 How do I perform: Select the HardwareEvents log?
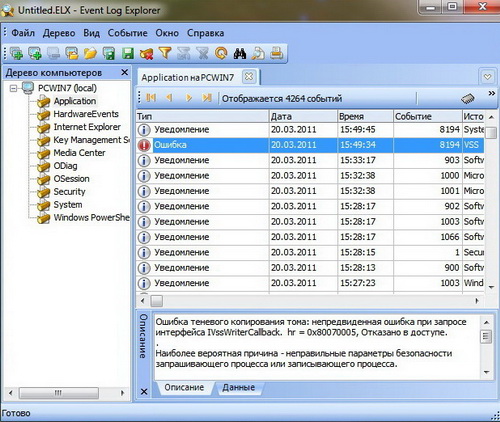86,114
